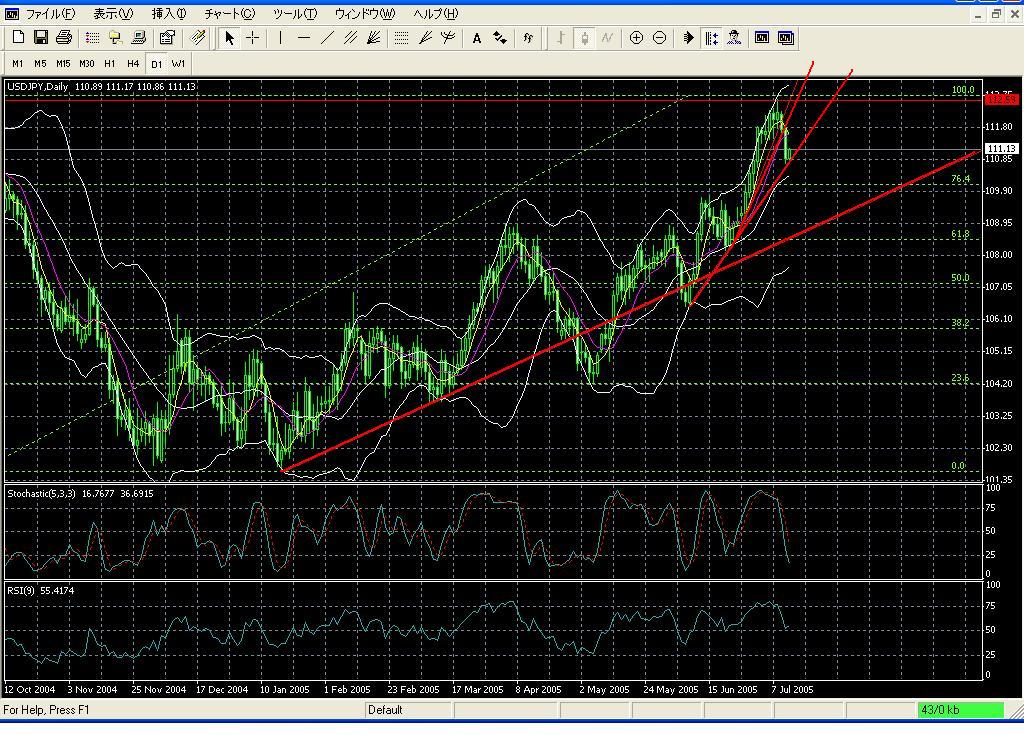Image resolution: width=1024 pixels, height=737 pixels.
Task: Enable chart auto scroll
Action: (686, 38)
